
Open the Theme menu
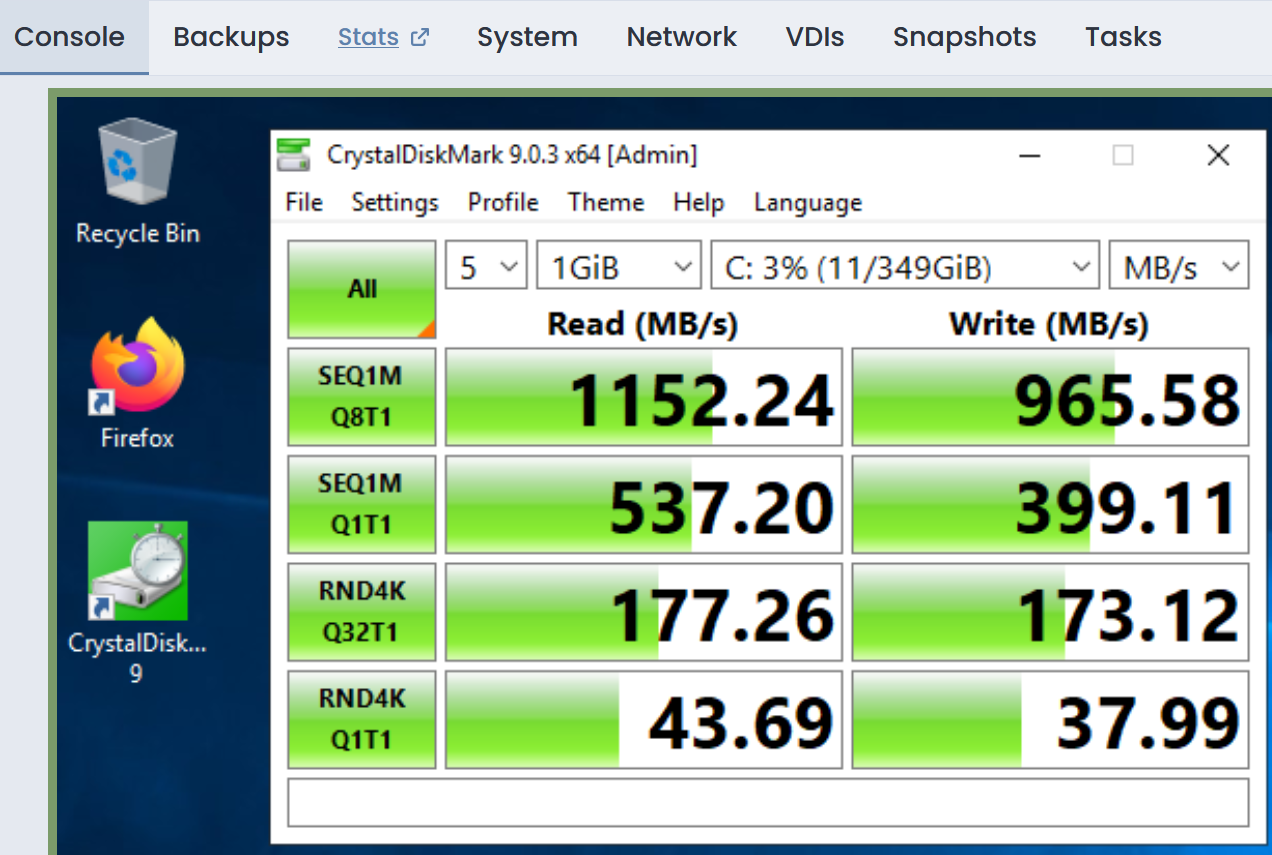606,202
